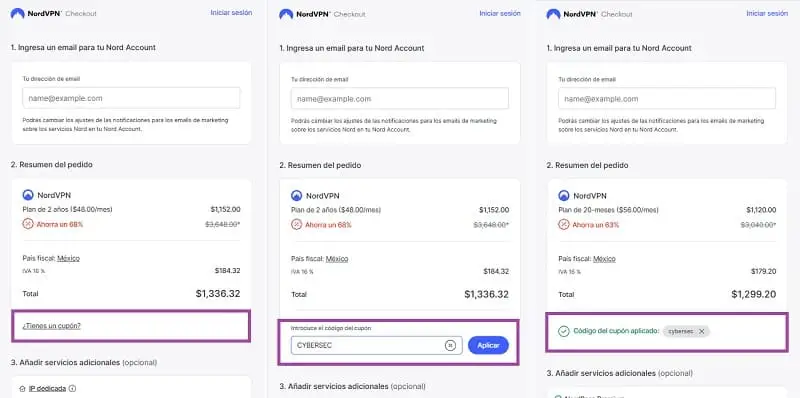Image resolution: width=800 pixels, height=398 pixels.
Task: Click the home icon before IP dedicada
Action: [x=22, y=389]
